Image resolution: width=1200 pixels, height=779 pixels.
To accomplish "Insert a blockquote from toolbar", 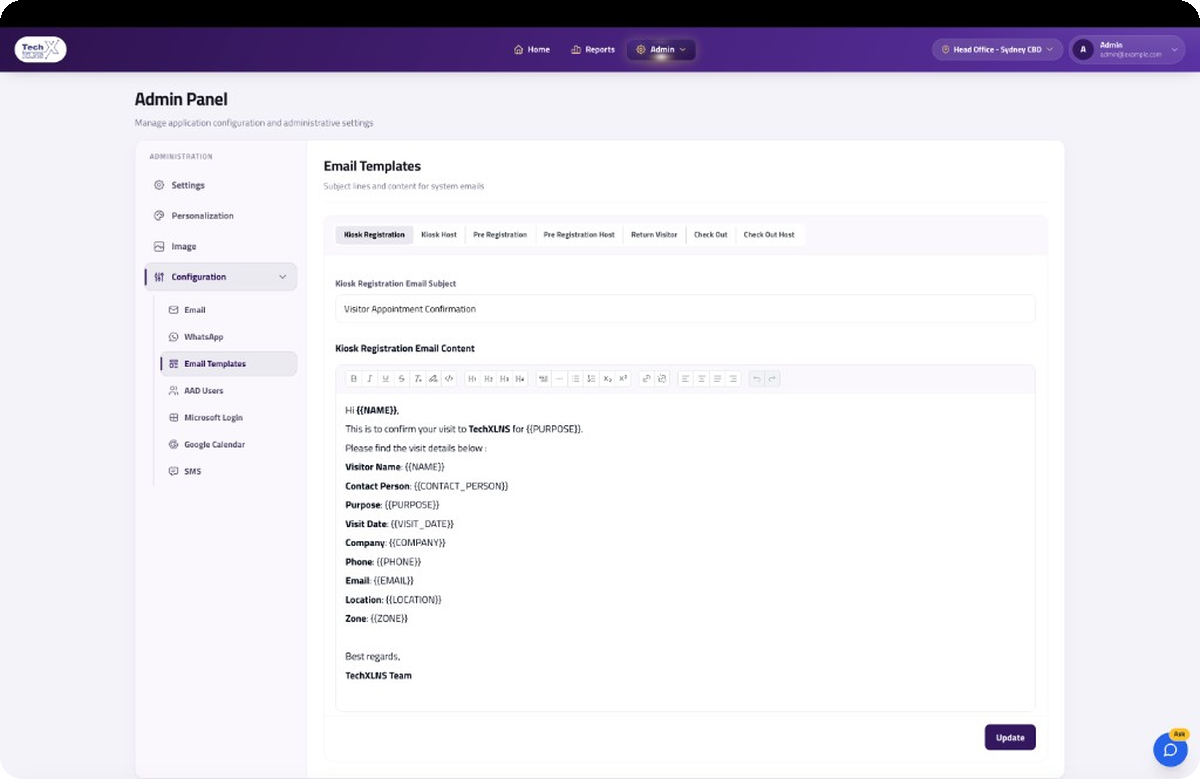I will (x=543, y=379).
